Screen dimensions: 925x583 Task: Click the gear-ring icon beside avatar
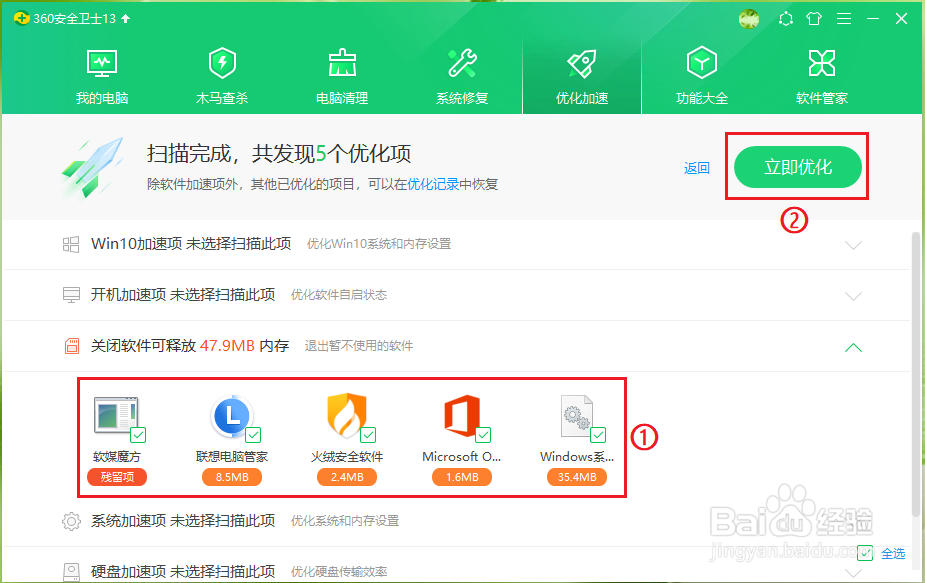coord(786,19)
